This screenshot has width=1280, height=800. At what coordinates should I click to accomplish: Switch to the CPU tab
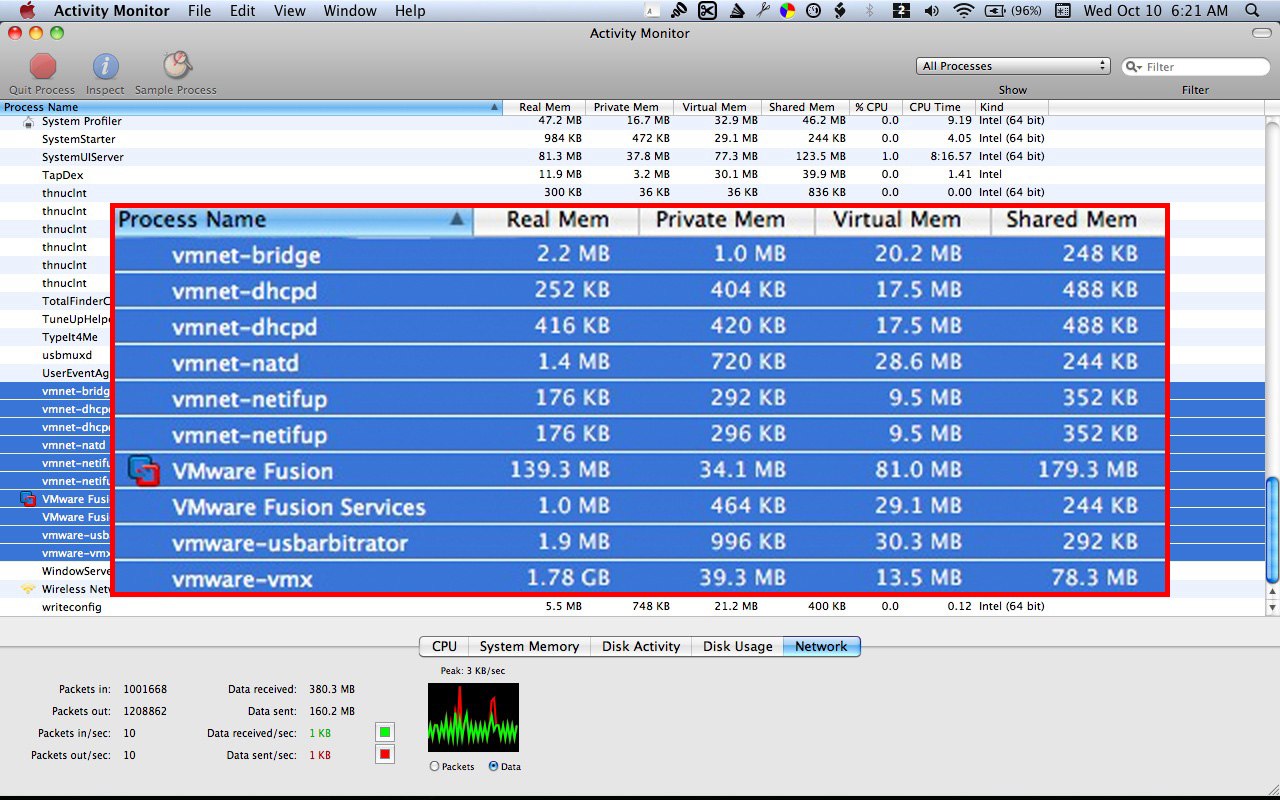[444, 647]
